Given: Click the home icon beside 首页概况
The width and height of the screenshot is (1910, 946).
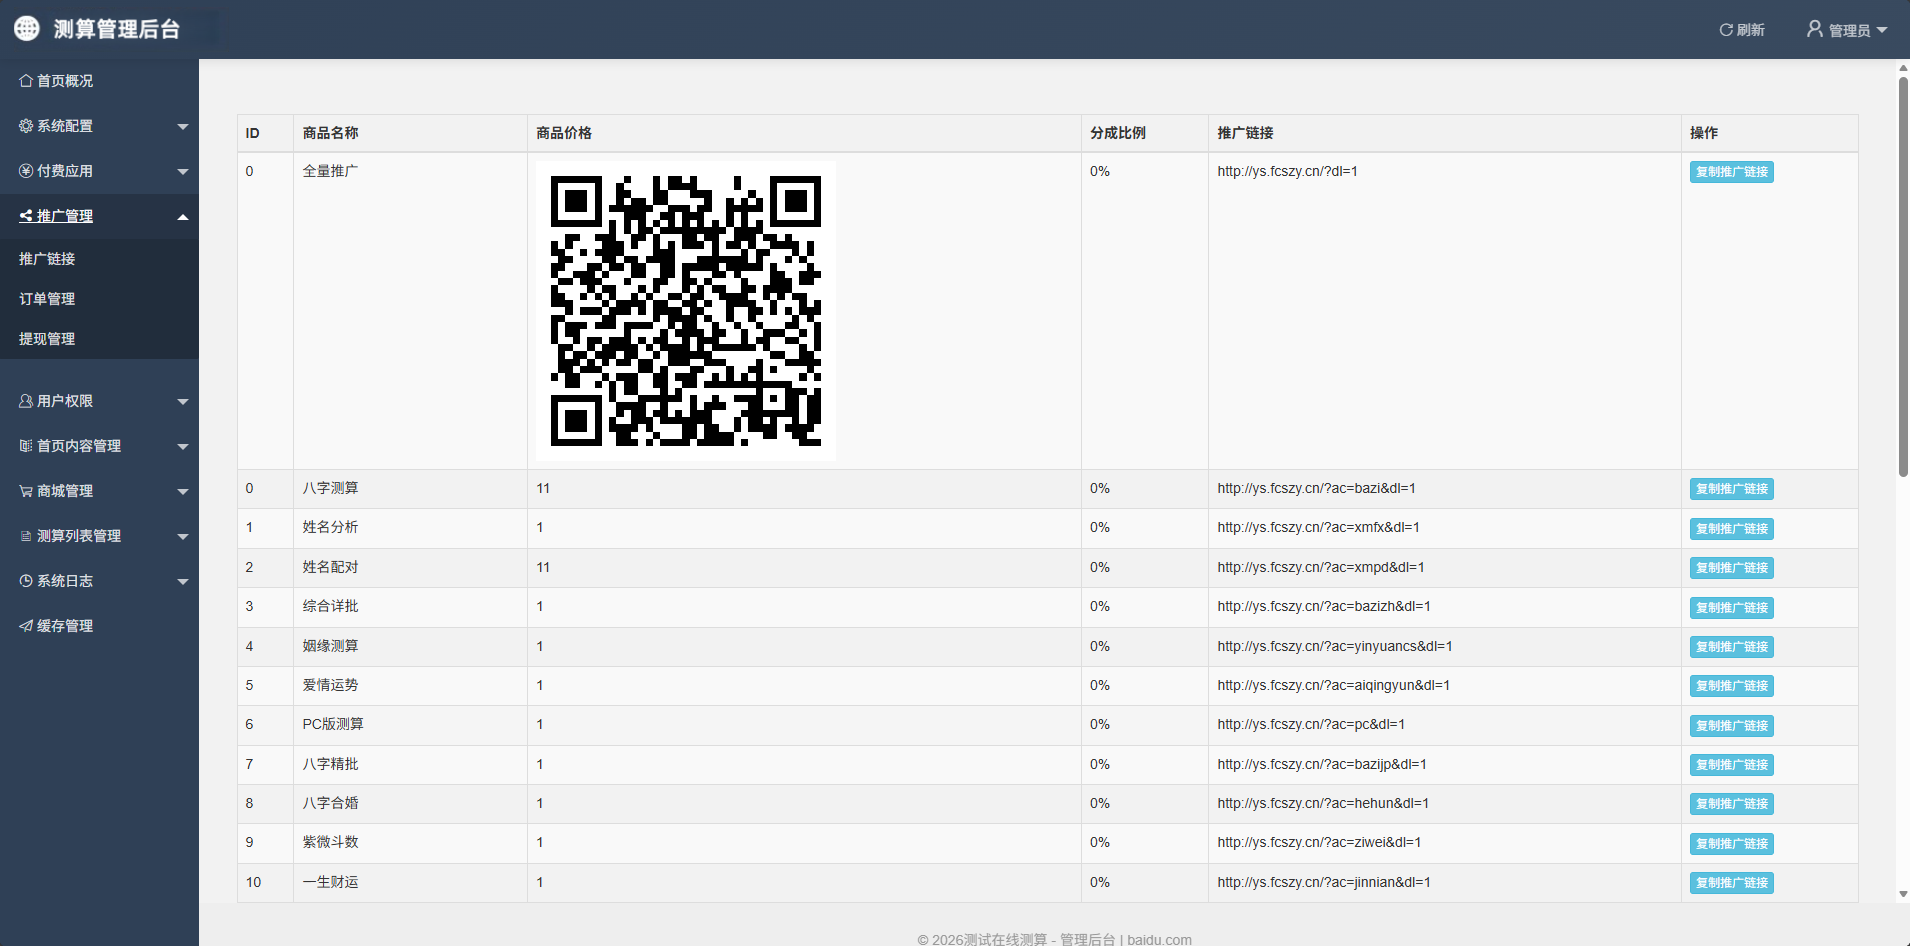Looking at the screenshot, I should (x=26, y=81).
